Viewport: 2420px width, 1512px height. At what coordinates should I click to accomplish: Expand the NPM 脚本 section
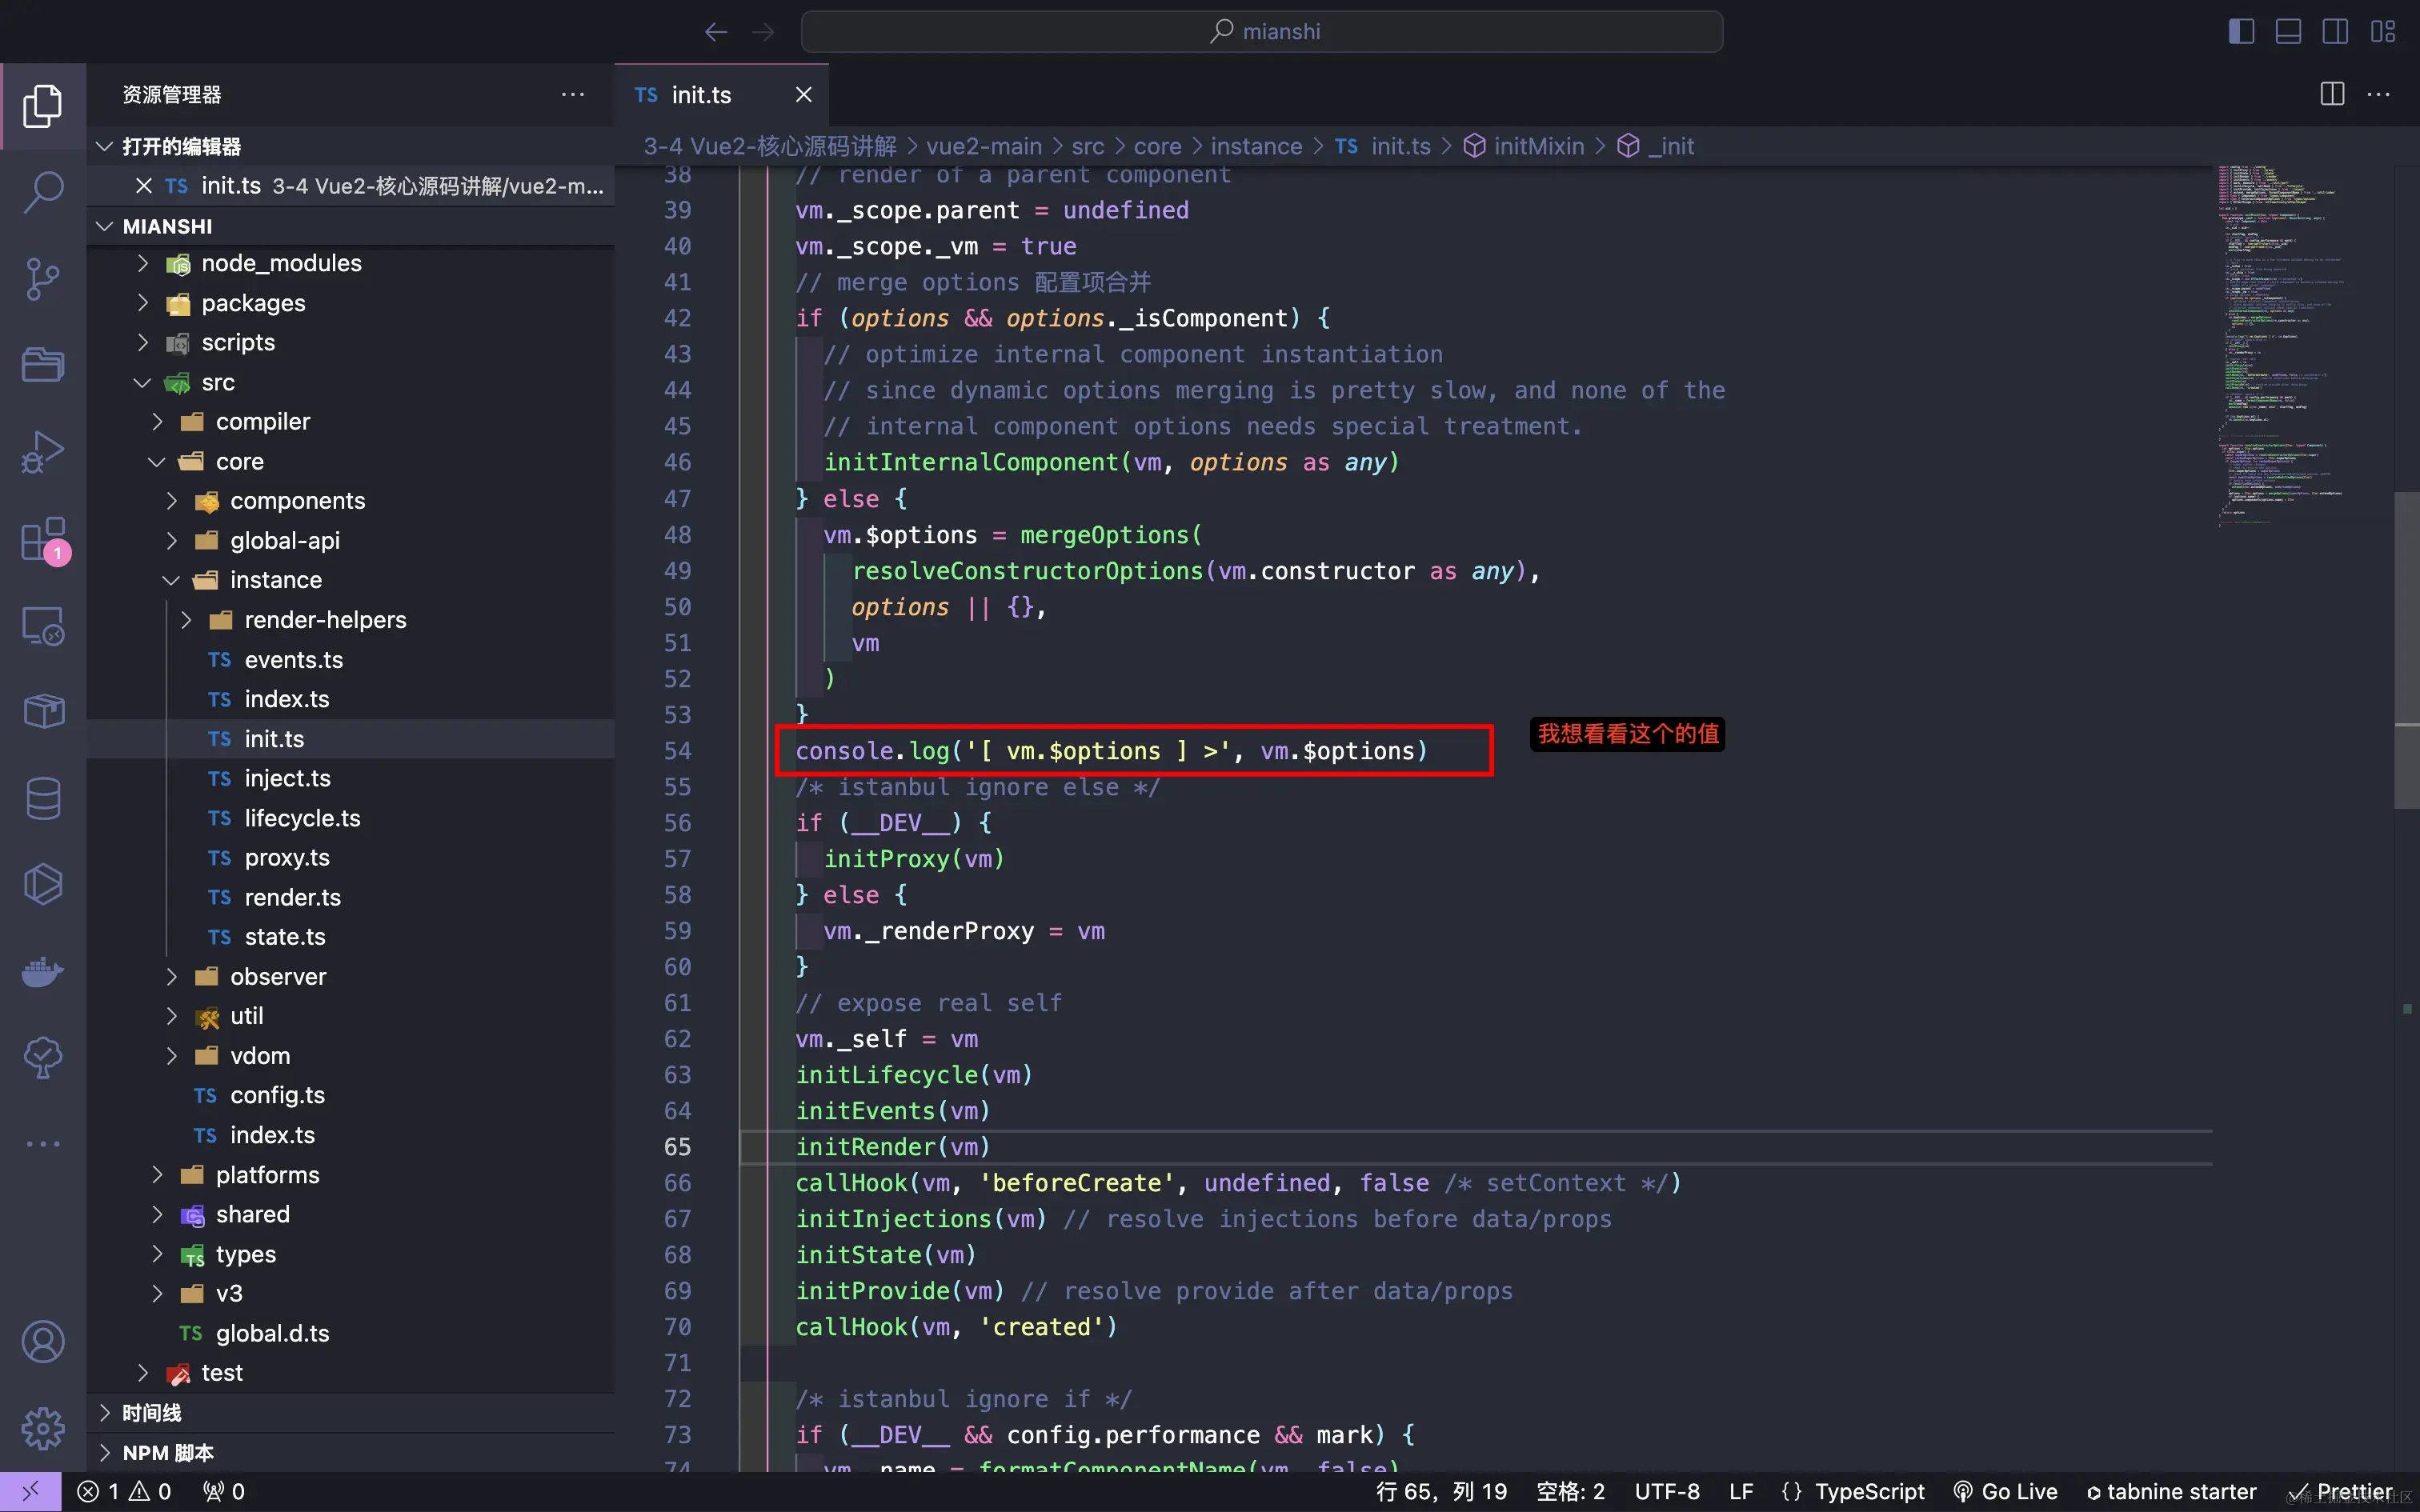point(167,1452)
